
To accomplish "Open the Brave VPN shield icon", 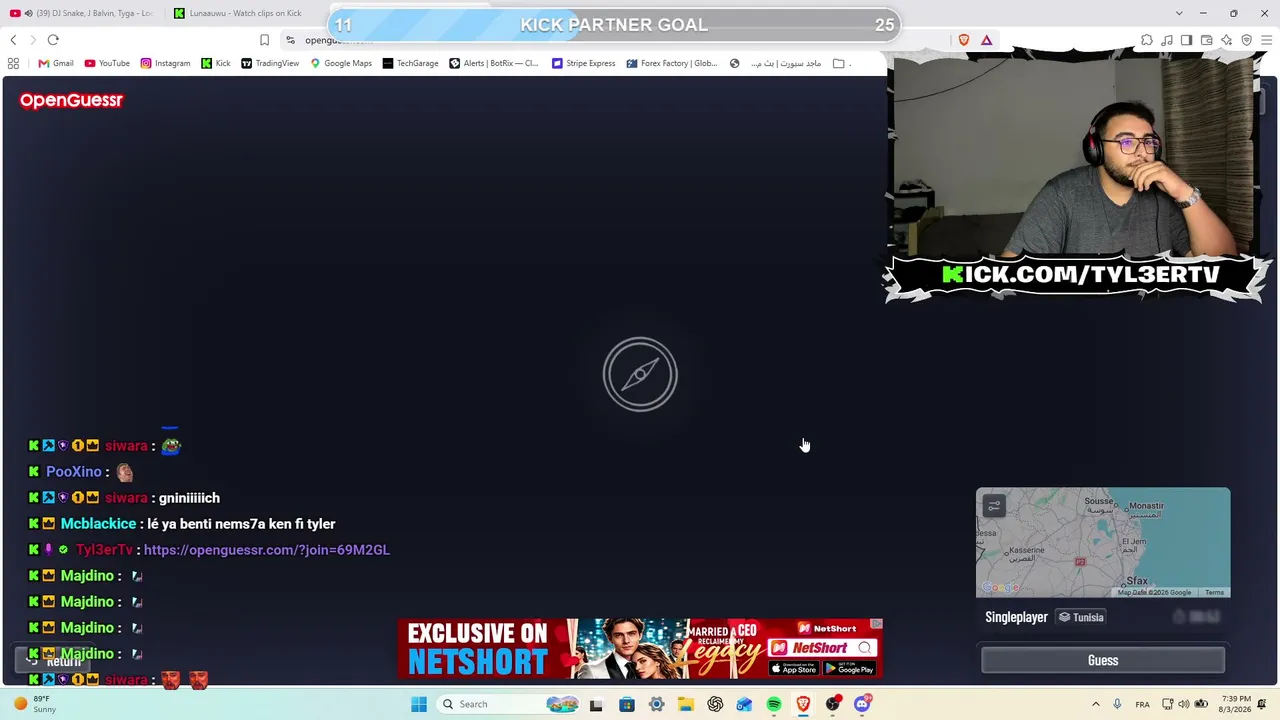I will tap(1247, 40).
